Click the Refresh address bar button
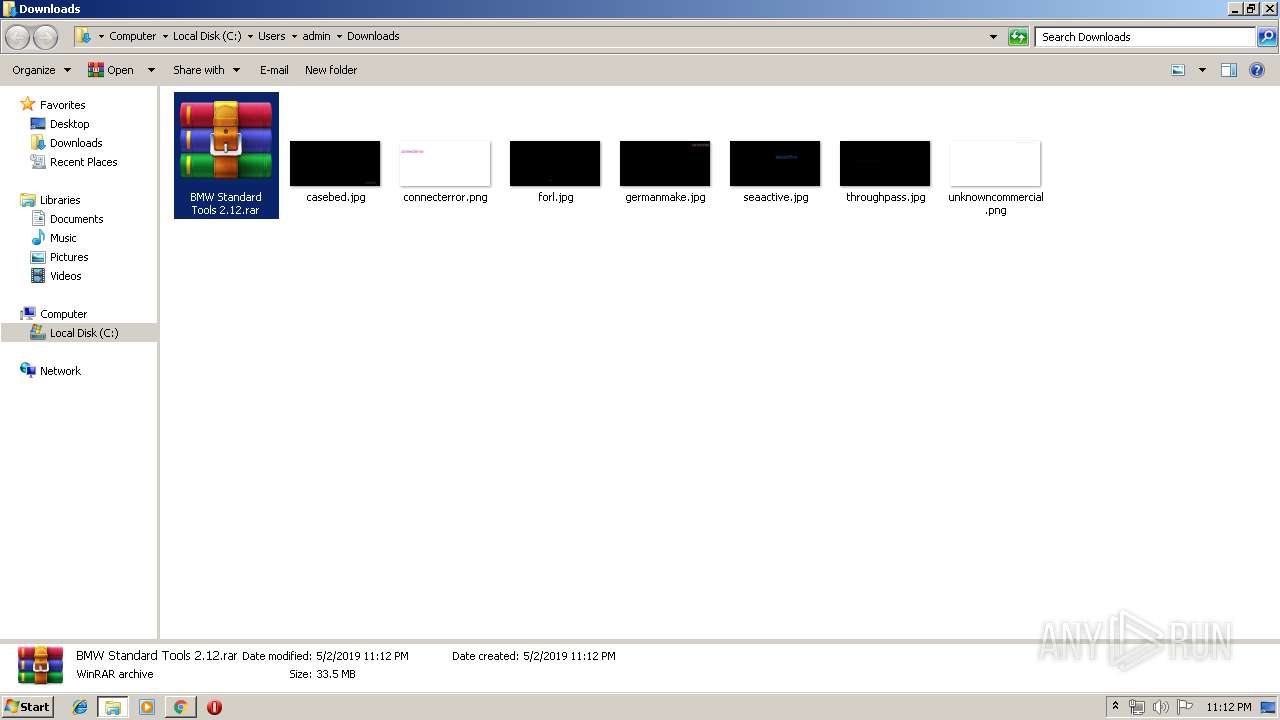This screenshot has width=1280, height=720. 1018,37
